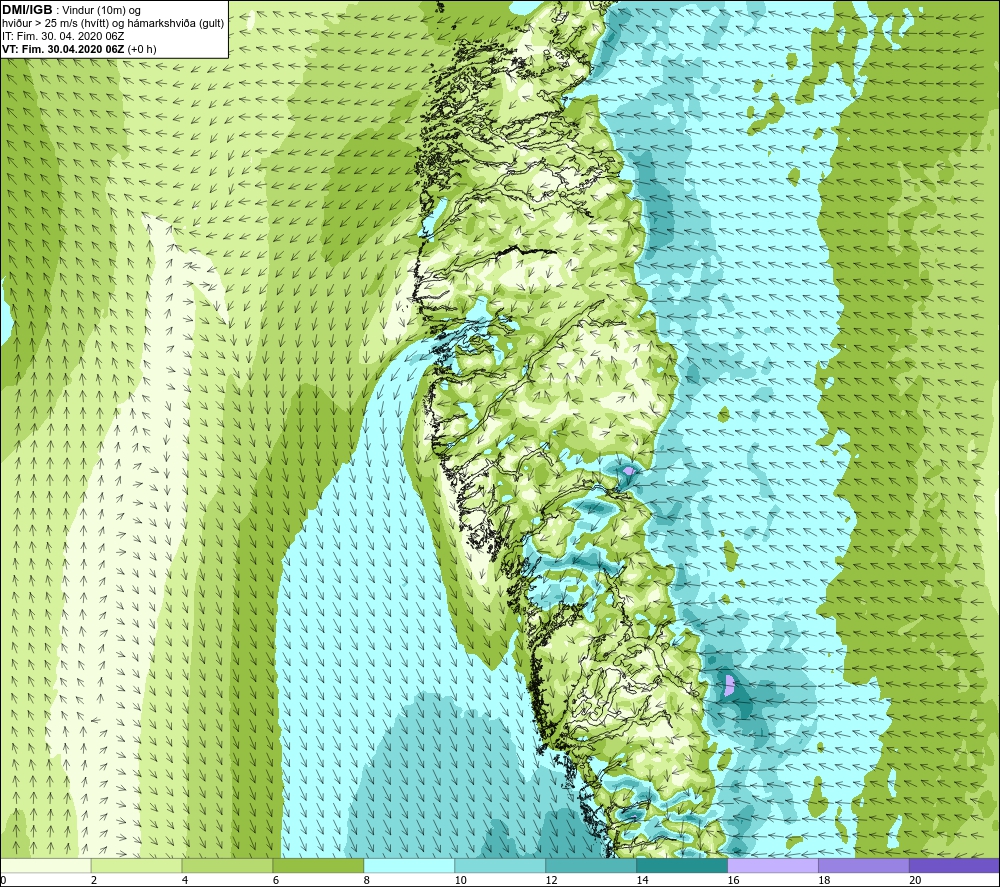Click the 12–14 m/s teal legend swatch
Screen dimensions: 1000x887
[x=591, y=865]
